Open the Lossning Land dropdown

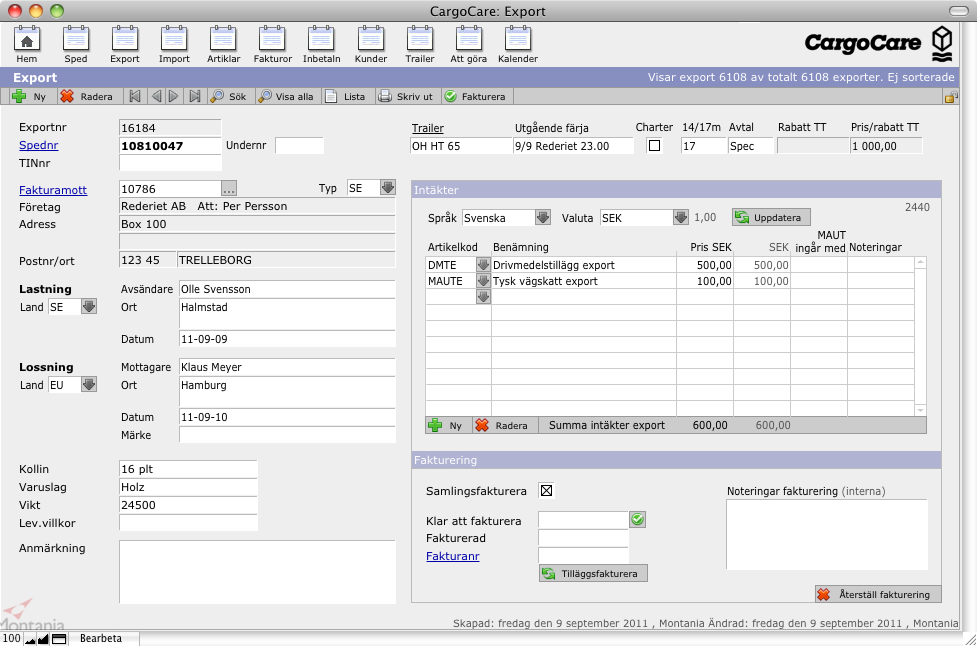click(89, 384)
